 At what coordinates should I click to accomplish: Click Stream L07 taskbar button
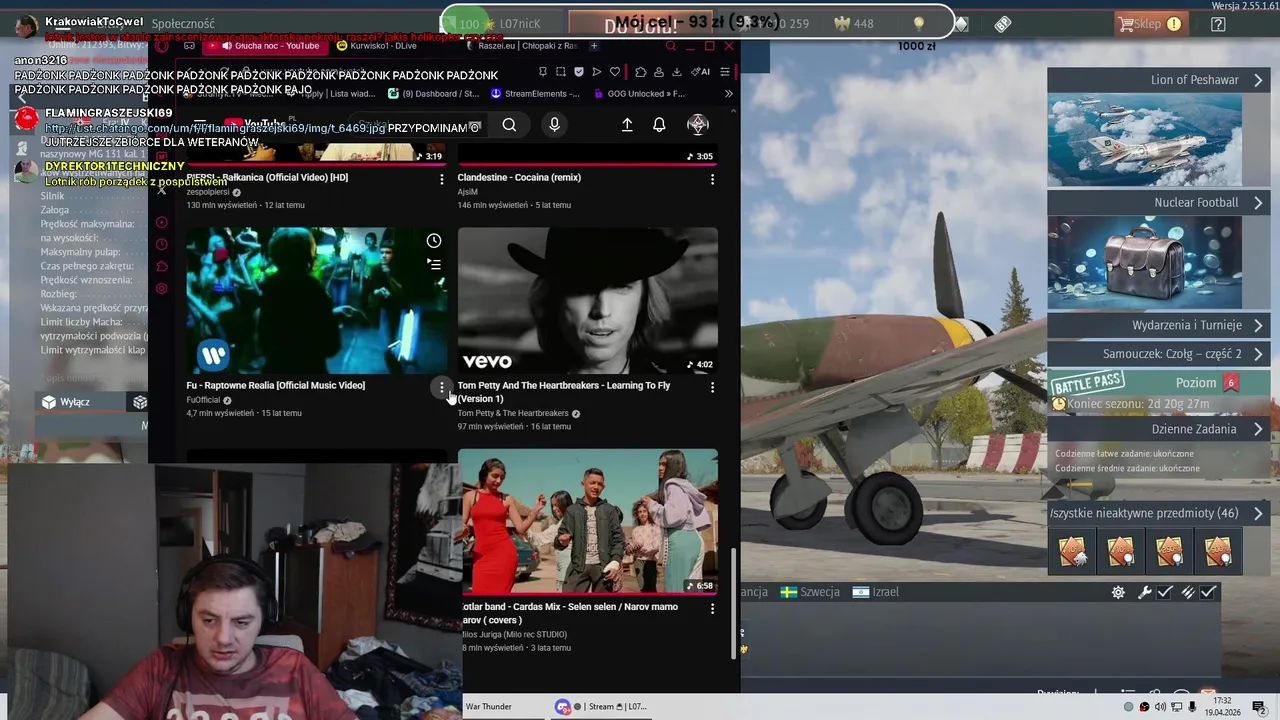604,707
